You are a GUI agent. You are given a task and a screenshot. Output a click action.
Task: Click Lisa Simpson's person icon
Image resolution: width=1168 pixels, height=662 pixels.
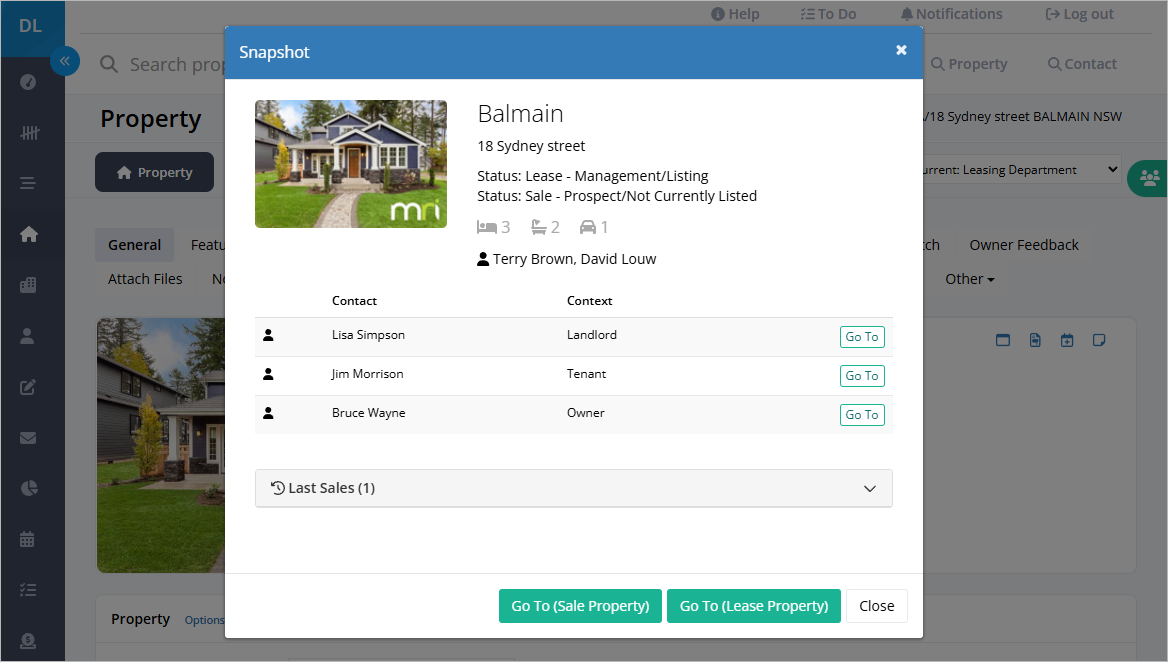[268, 335]
